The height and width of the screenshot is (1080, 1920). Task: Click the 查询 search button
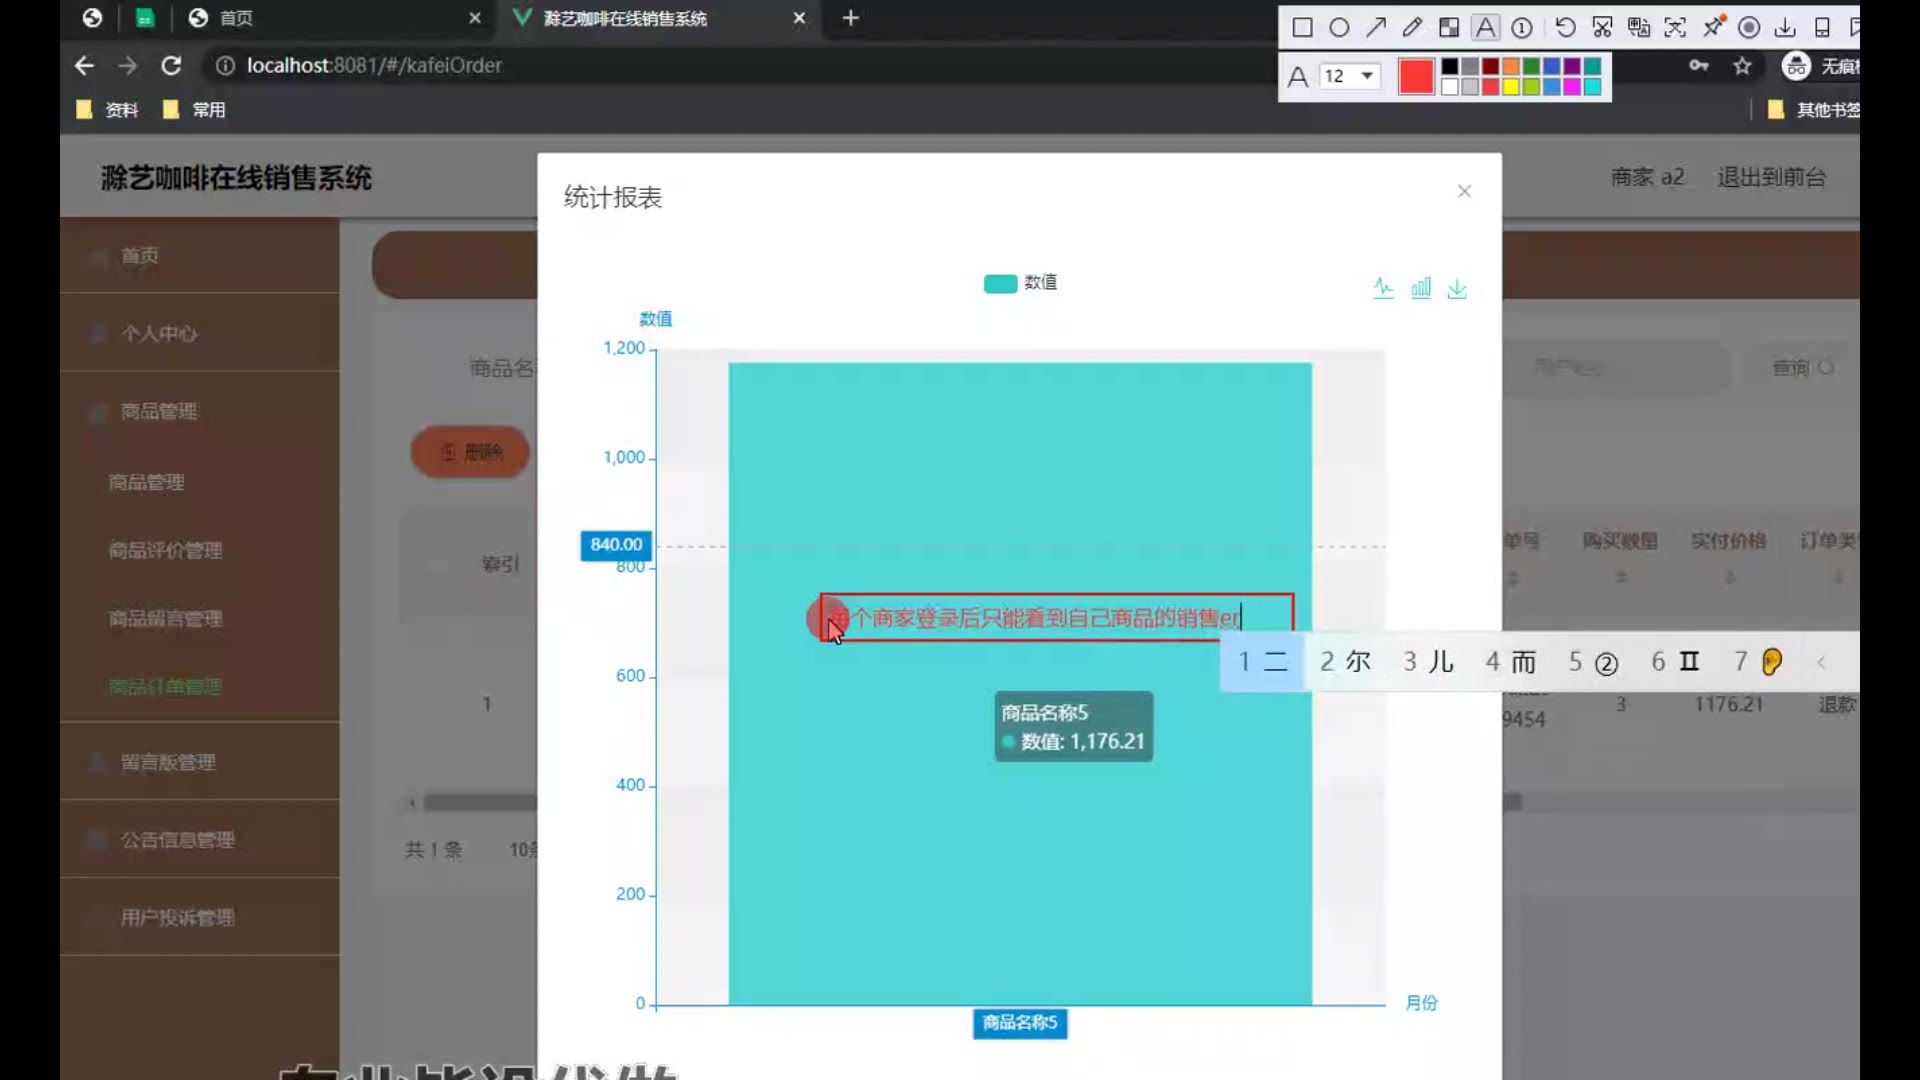[x=1802, y=368]
